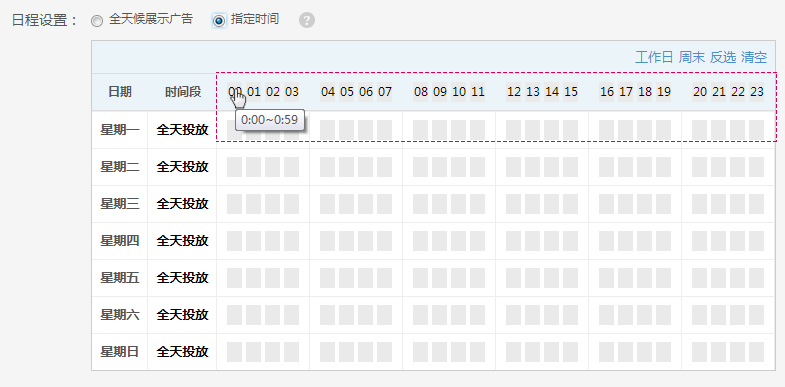Toggle the 星期日 cell for hour 23
This screenshot has width=785, height=387.
click(x=757, y=352)
